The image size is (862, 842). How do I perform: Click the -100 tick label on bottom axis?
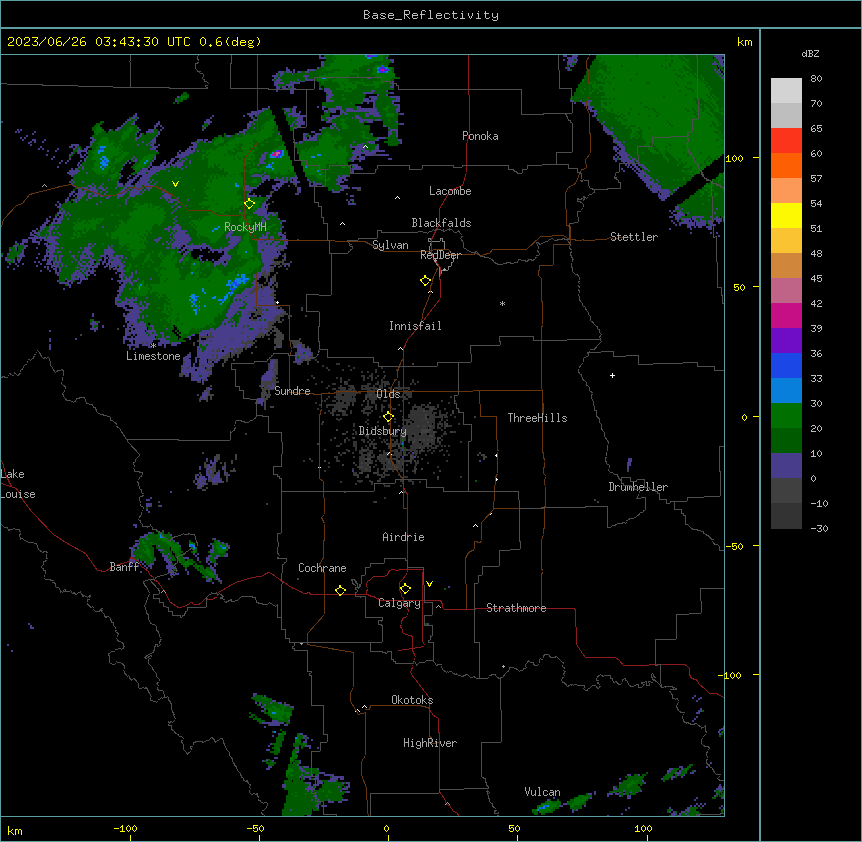[125, 828]
